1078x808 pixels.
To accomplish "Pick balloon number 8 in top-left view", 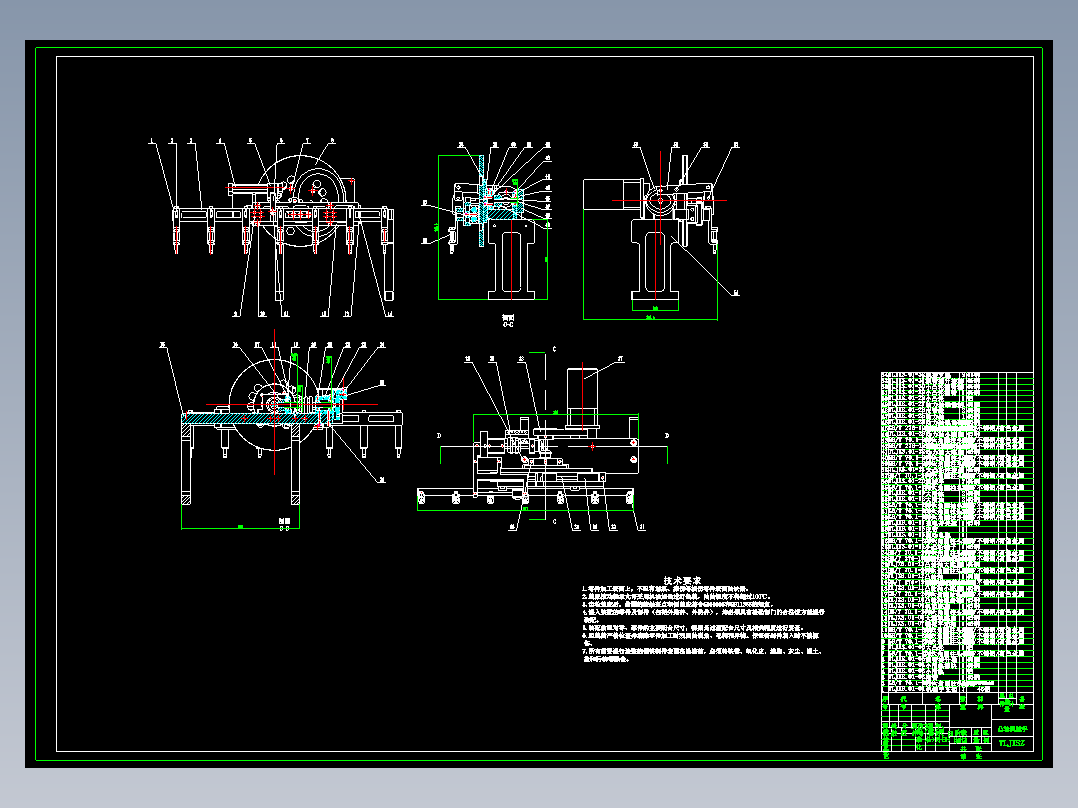I will tap(332, 141).
